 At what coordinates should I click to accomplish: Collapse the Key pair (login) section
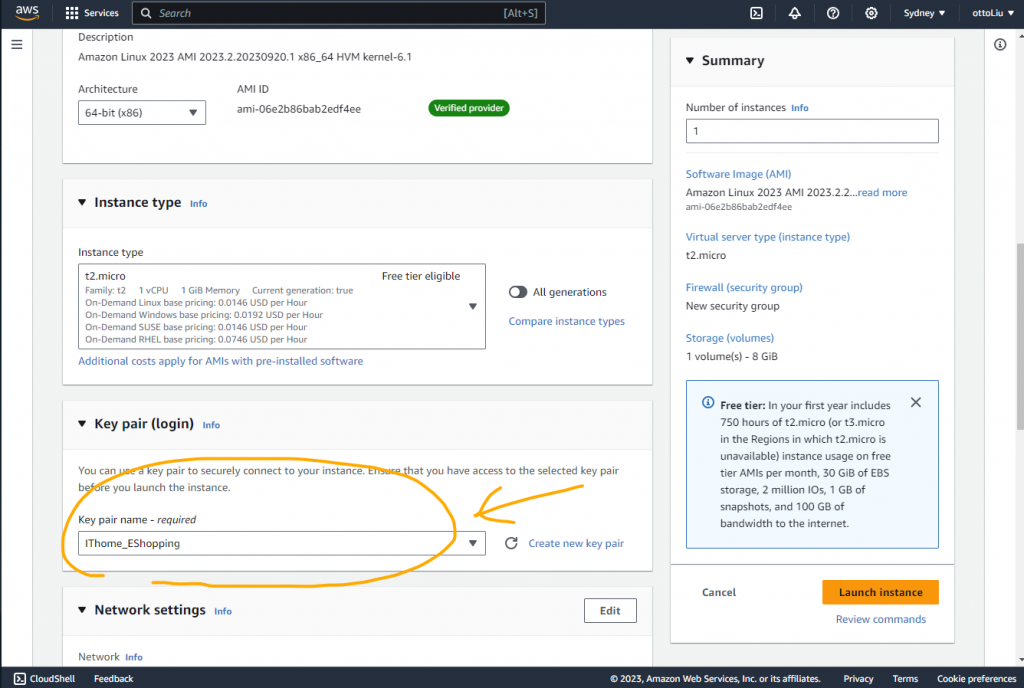tap(82, 424)
